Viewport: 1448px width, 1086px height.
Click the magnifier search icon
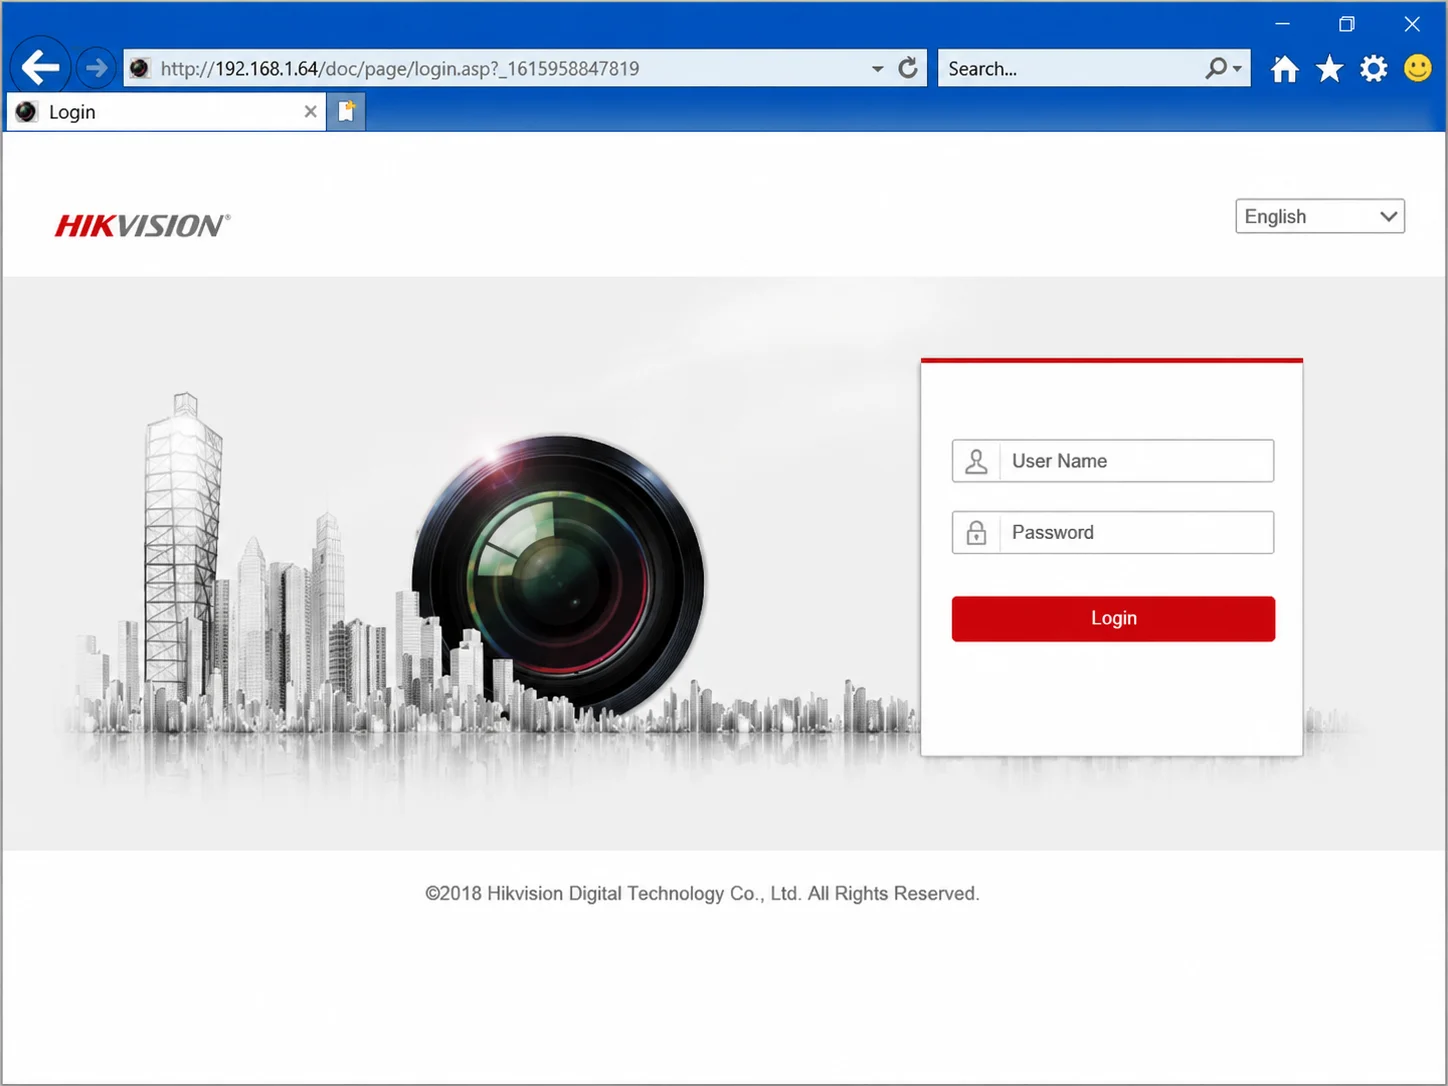tap(1216, 68)
